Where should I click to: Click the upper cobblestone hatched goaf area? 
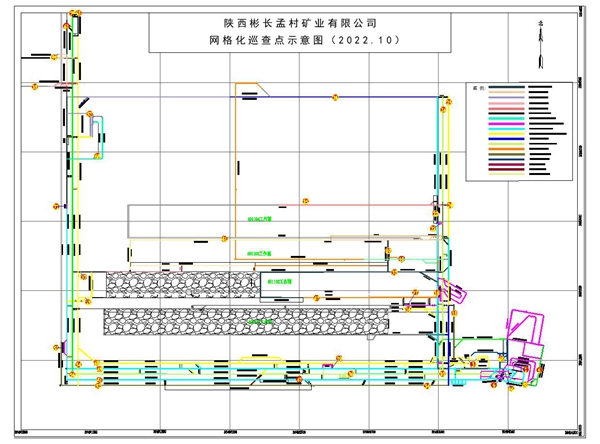[183, 285]
